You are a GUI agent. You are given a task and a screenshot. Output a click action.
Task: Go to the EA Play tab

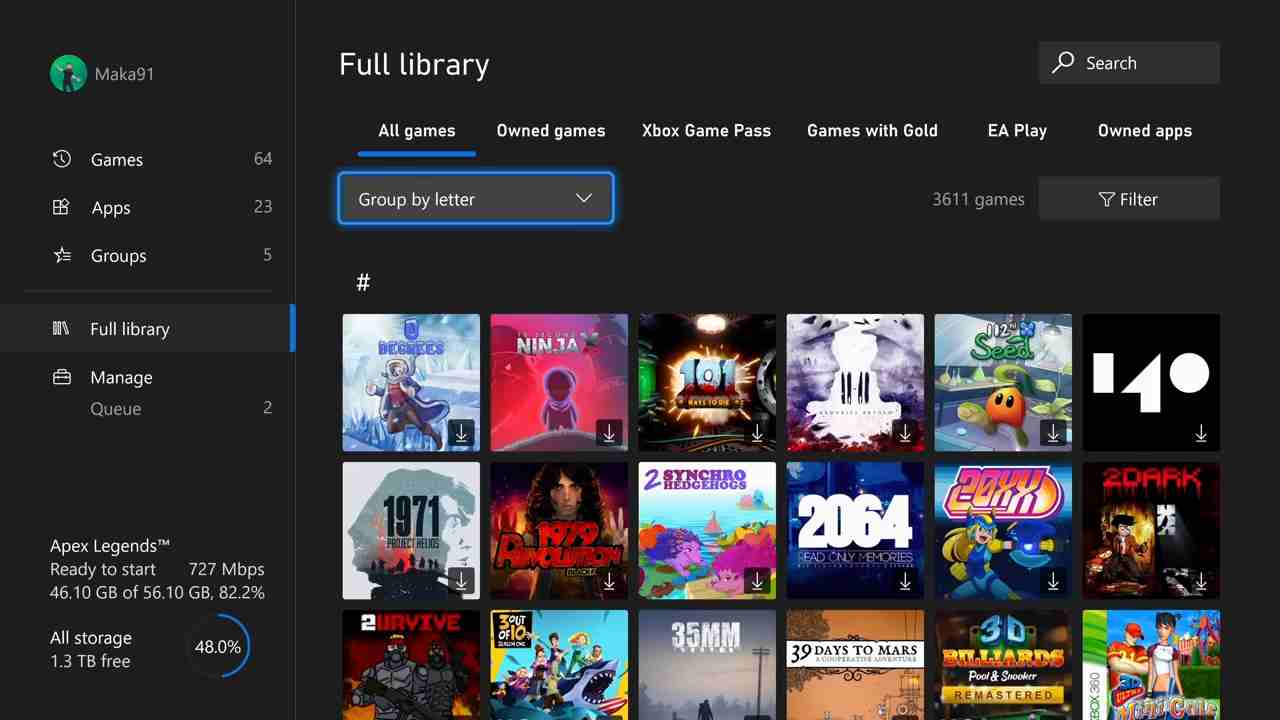1017,131
